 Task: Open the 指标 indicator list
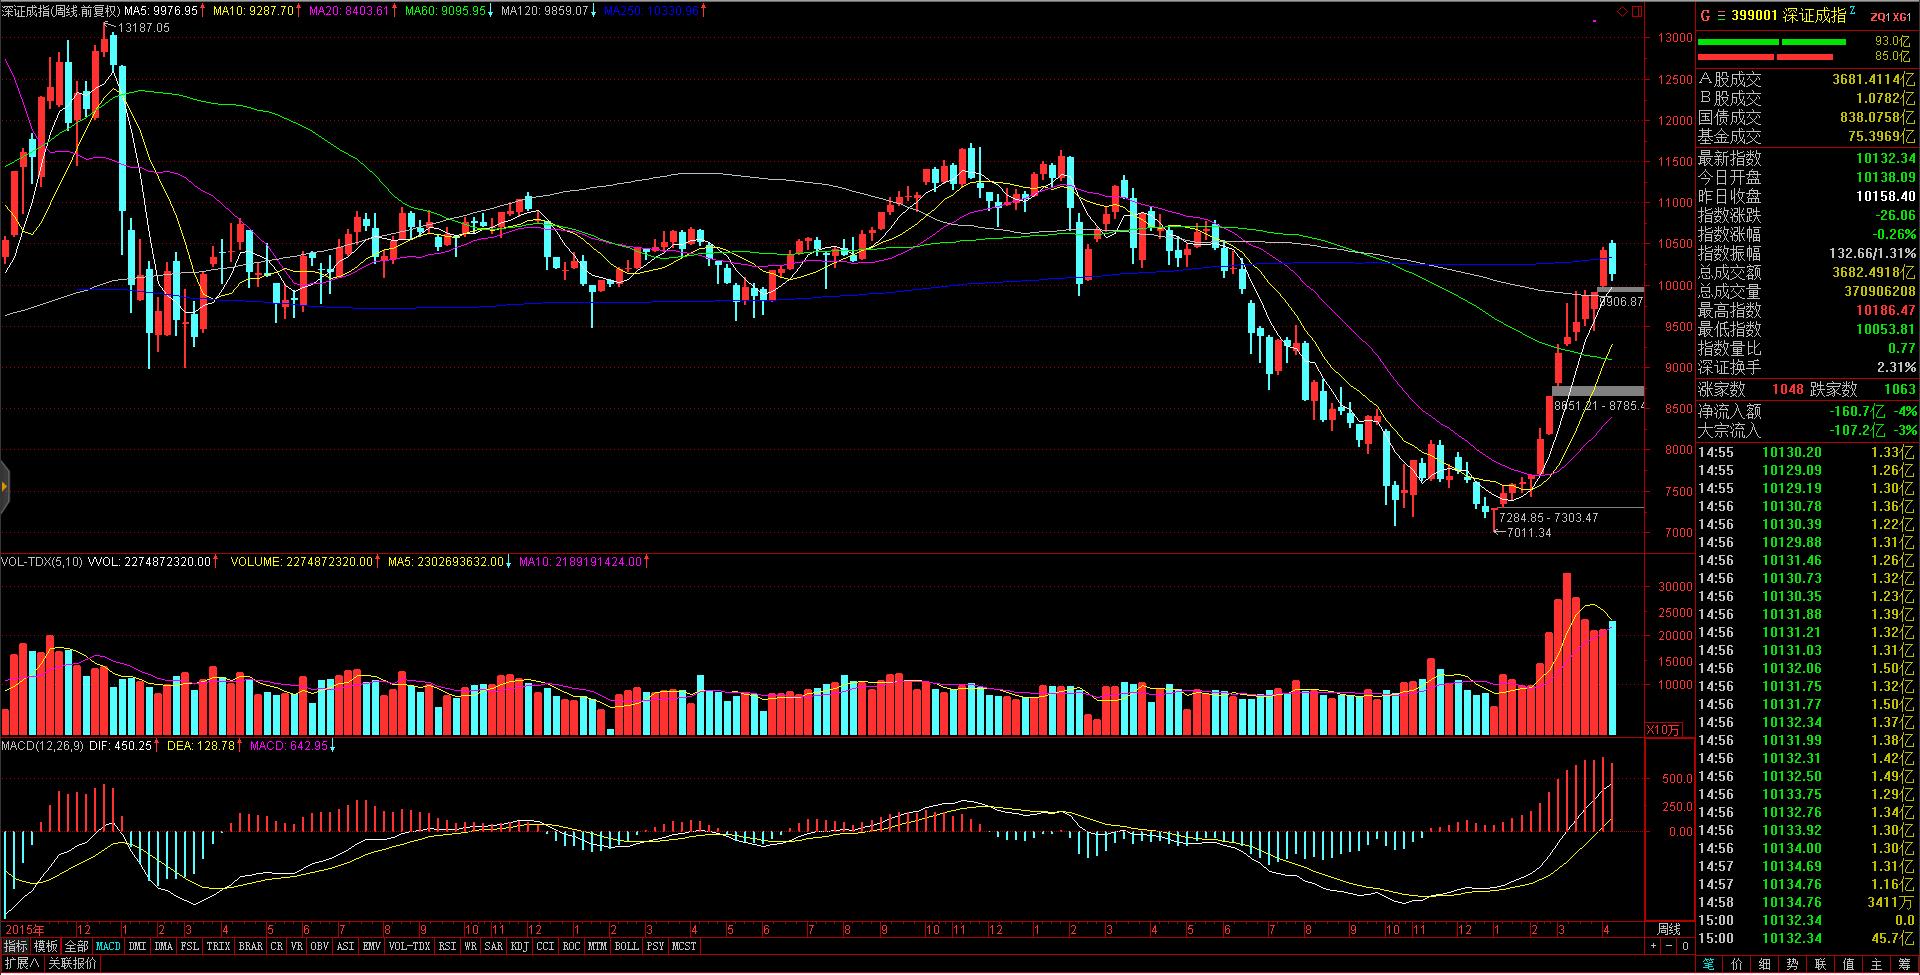16,946
